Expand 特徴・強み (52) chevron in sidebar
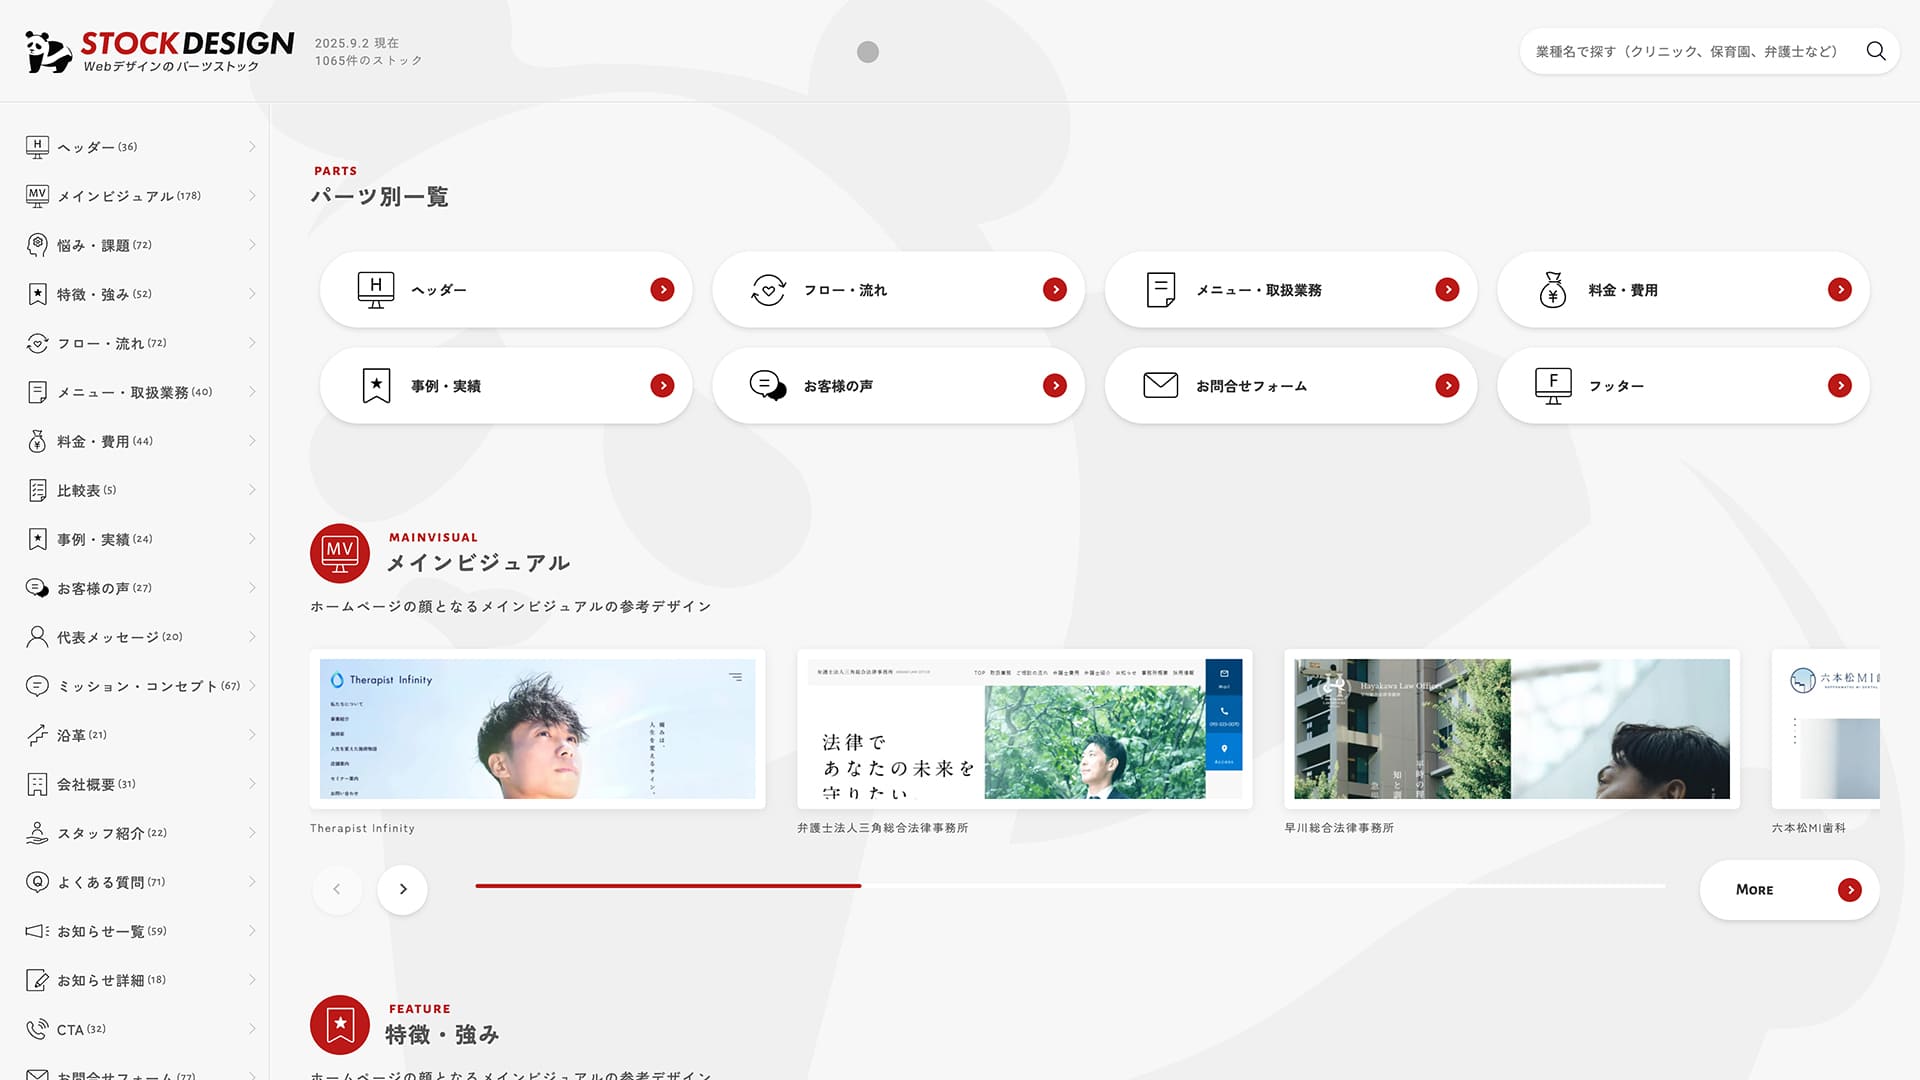This screenshot has width=1920, height=1080. pyautogui.click(x=252, y=294)
